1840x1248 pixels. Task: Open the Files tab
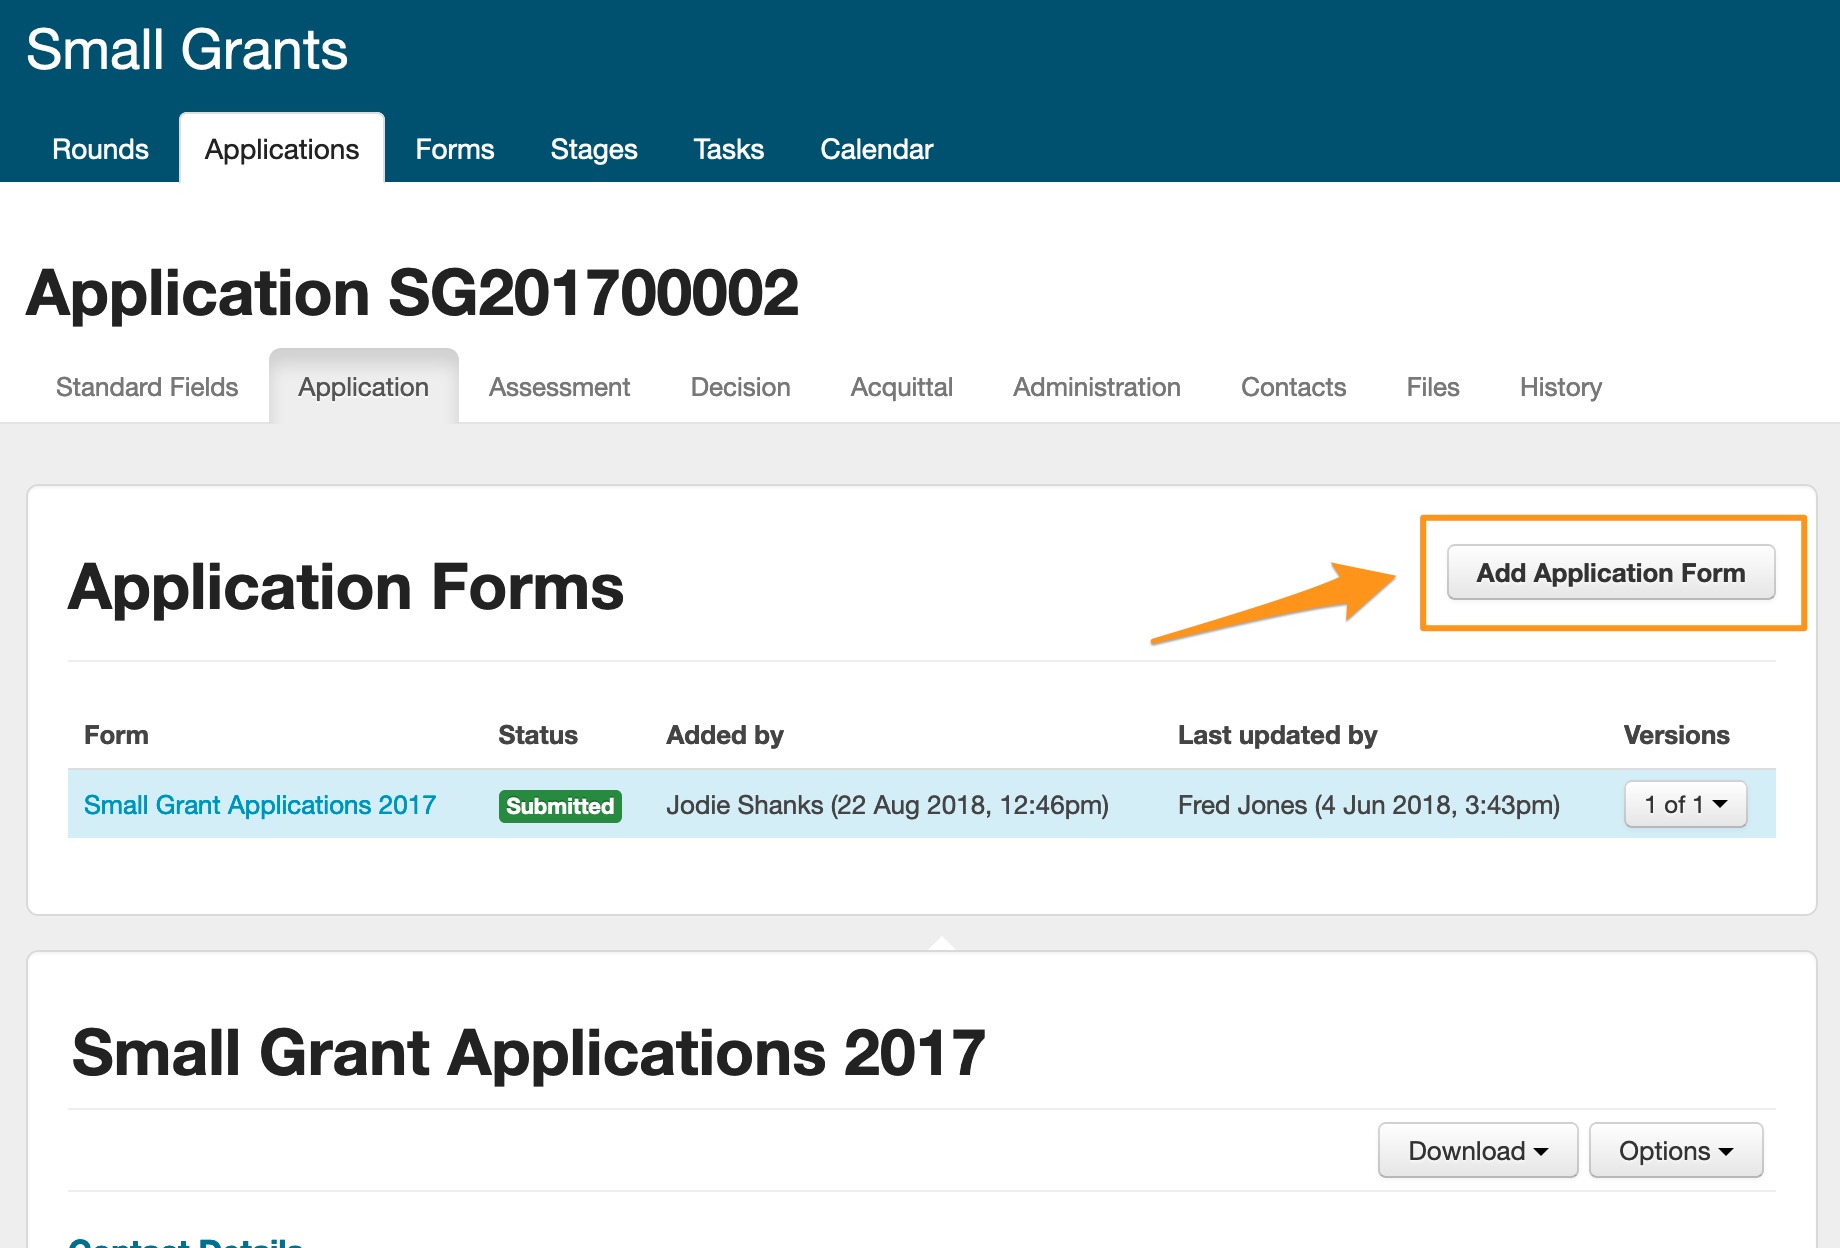click(x=1432, y=387)
